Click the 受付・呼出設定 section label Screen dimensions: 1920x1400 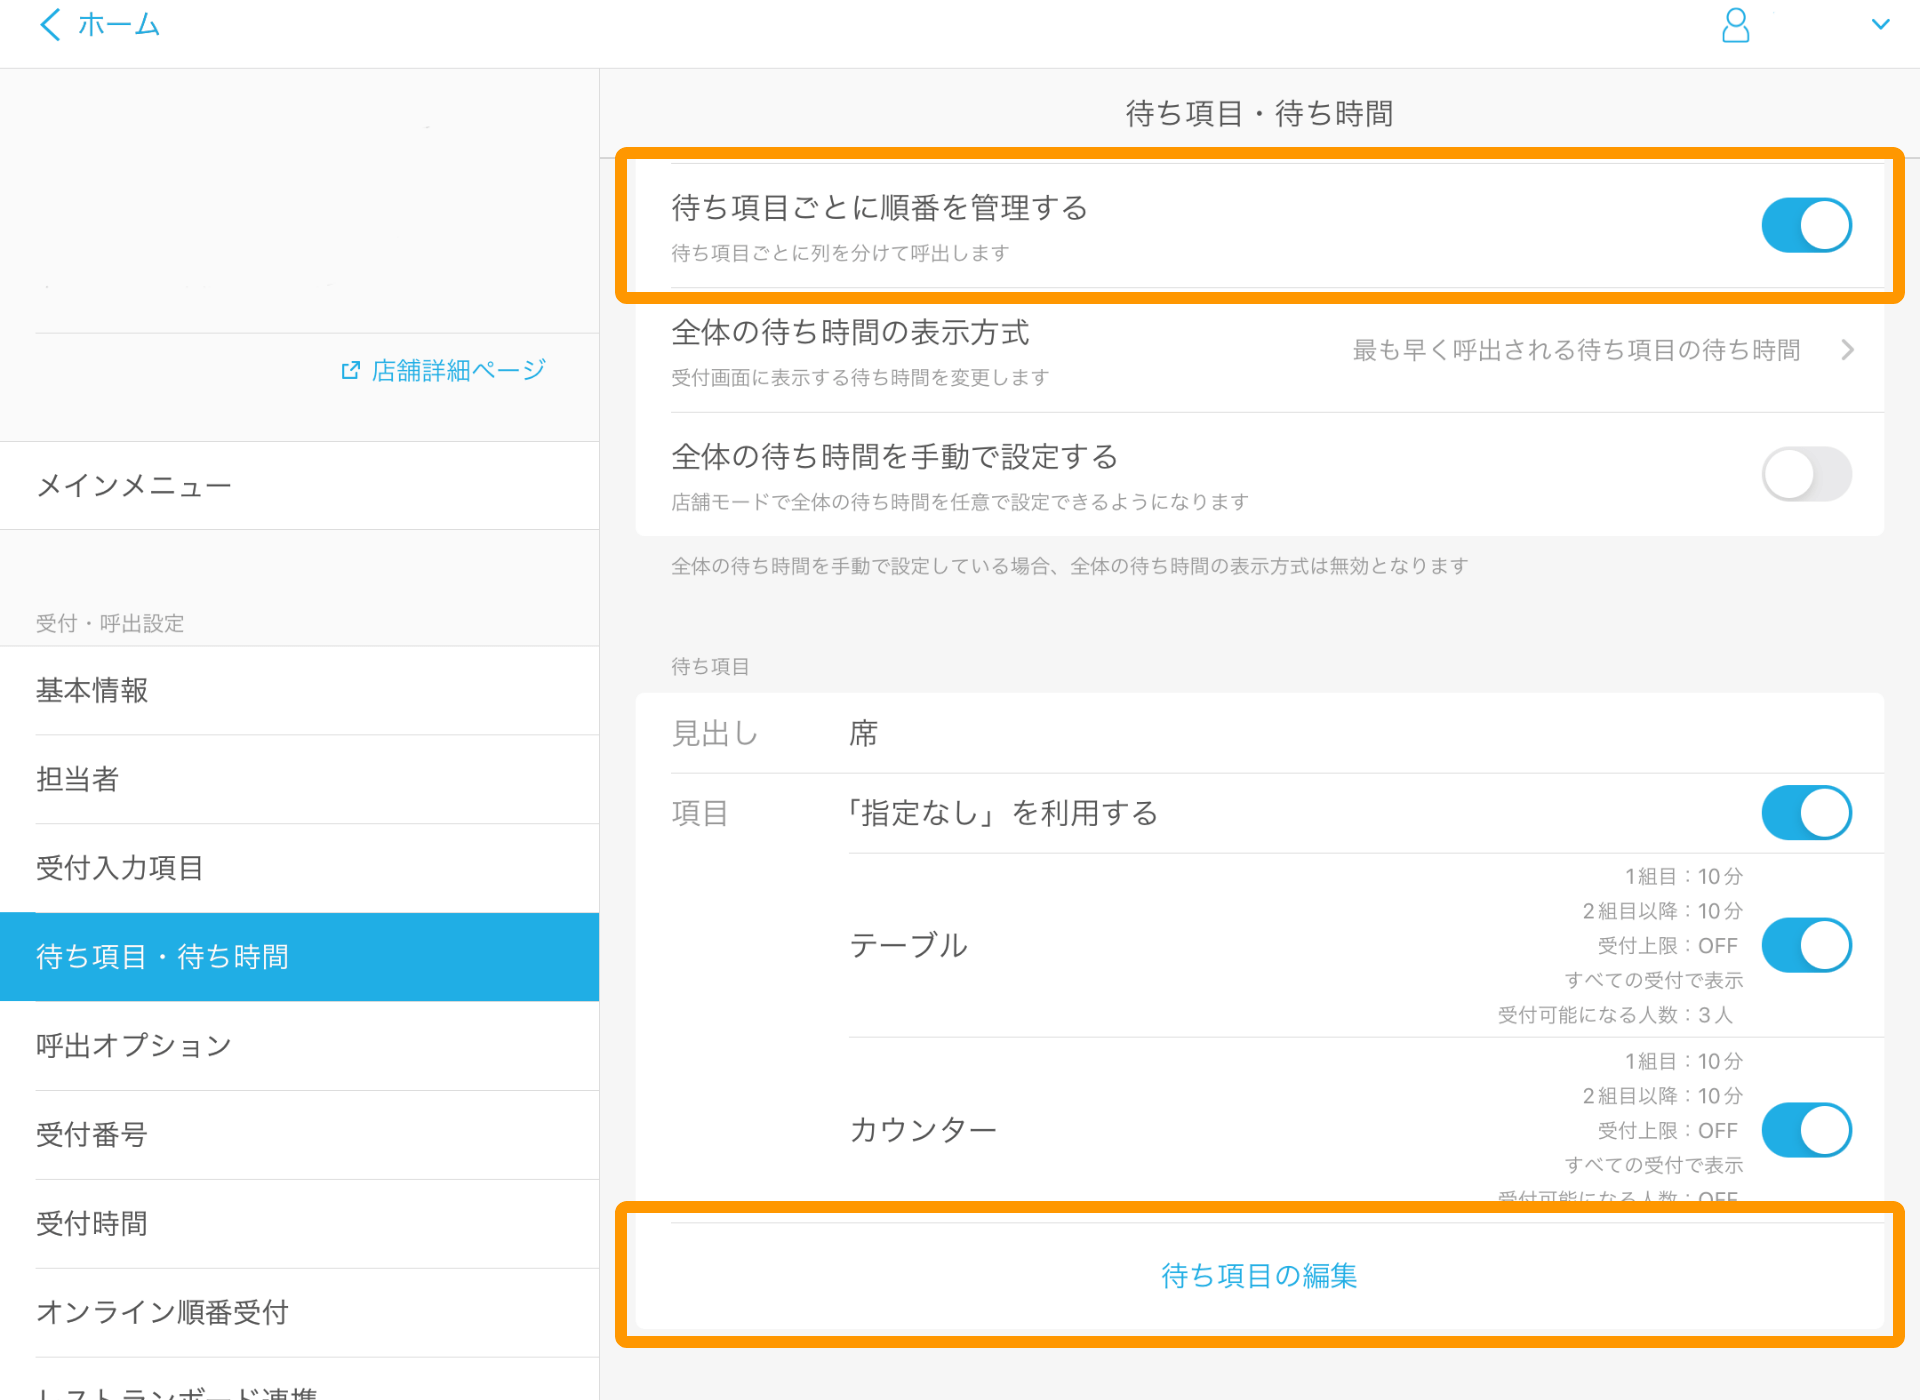coord(110,623)
